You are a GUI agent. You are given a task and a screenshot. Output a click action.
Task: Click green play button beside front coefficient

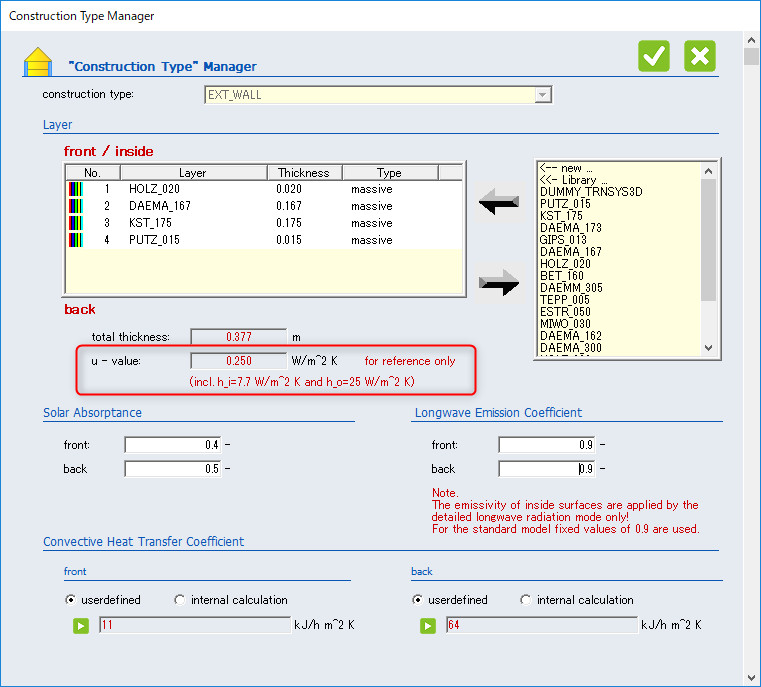tap(81, 626)
